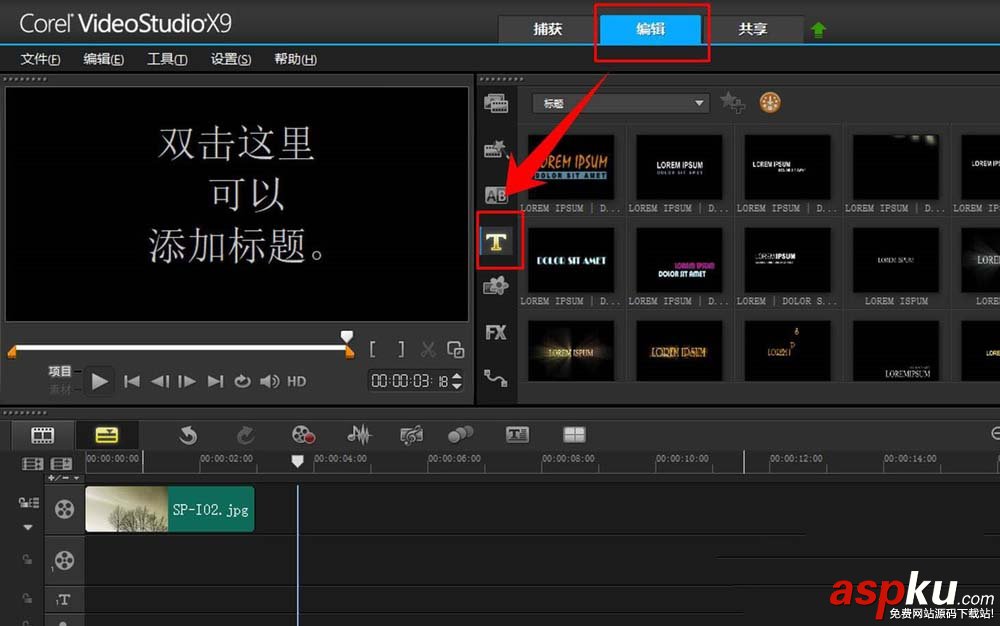Open the Transition library with the AB icon
This screenshot has width=1000, height=626.
[x=495, y=196]
